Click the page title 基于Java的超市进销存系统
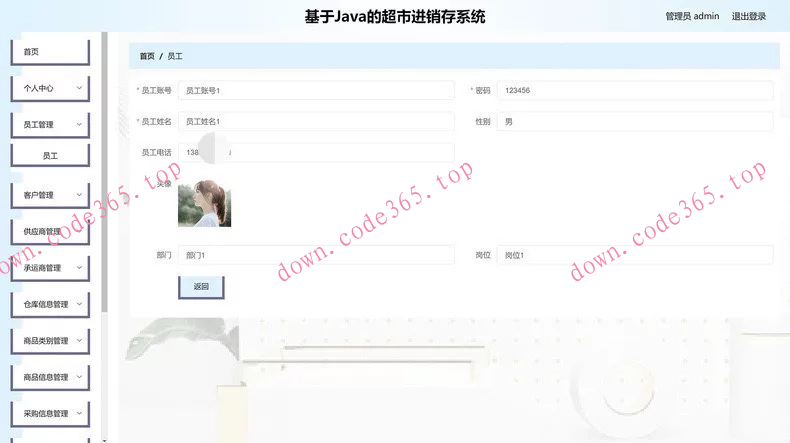The height and width of the screenshot is (443, 790). coord(394,17)
